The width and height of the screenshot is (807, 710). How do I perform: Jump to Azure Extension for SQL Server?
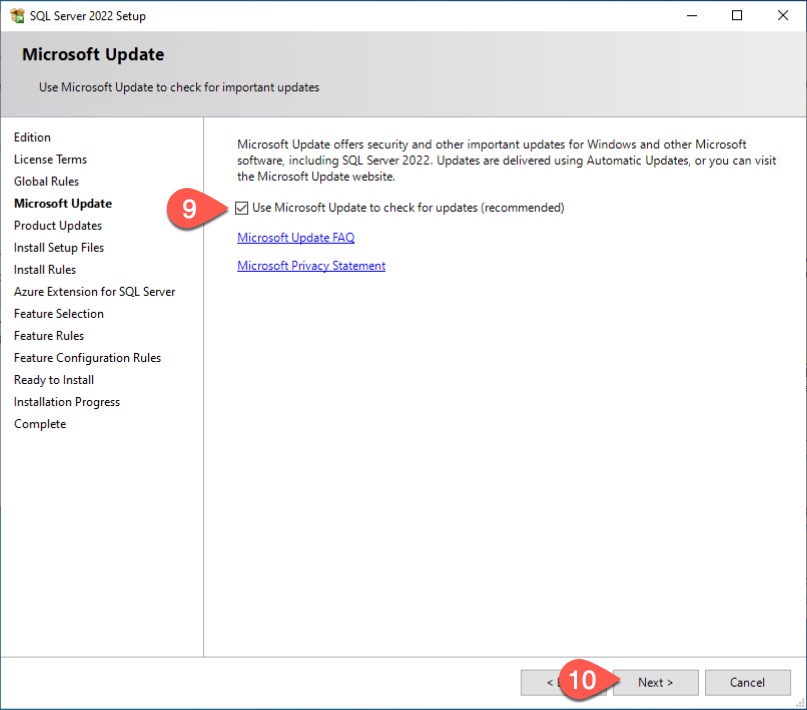[94, 292]
